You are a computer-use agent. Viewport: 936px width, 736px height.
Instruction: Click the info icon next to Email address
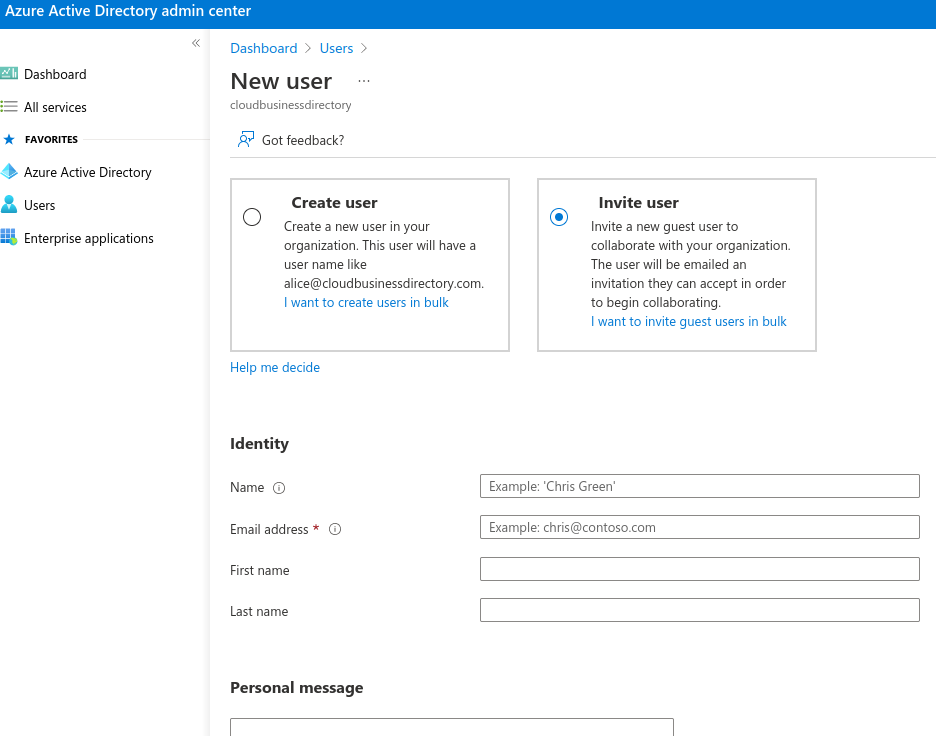coord(335,529)
